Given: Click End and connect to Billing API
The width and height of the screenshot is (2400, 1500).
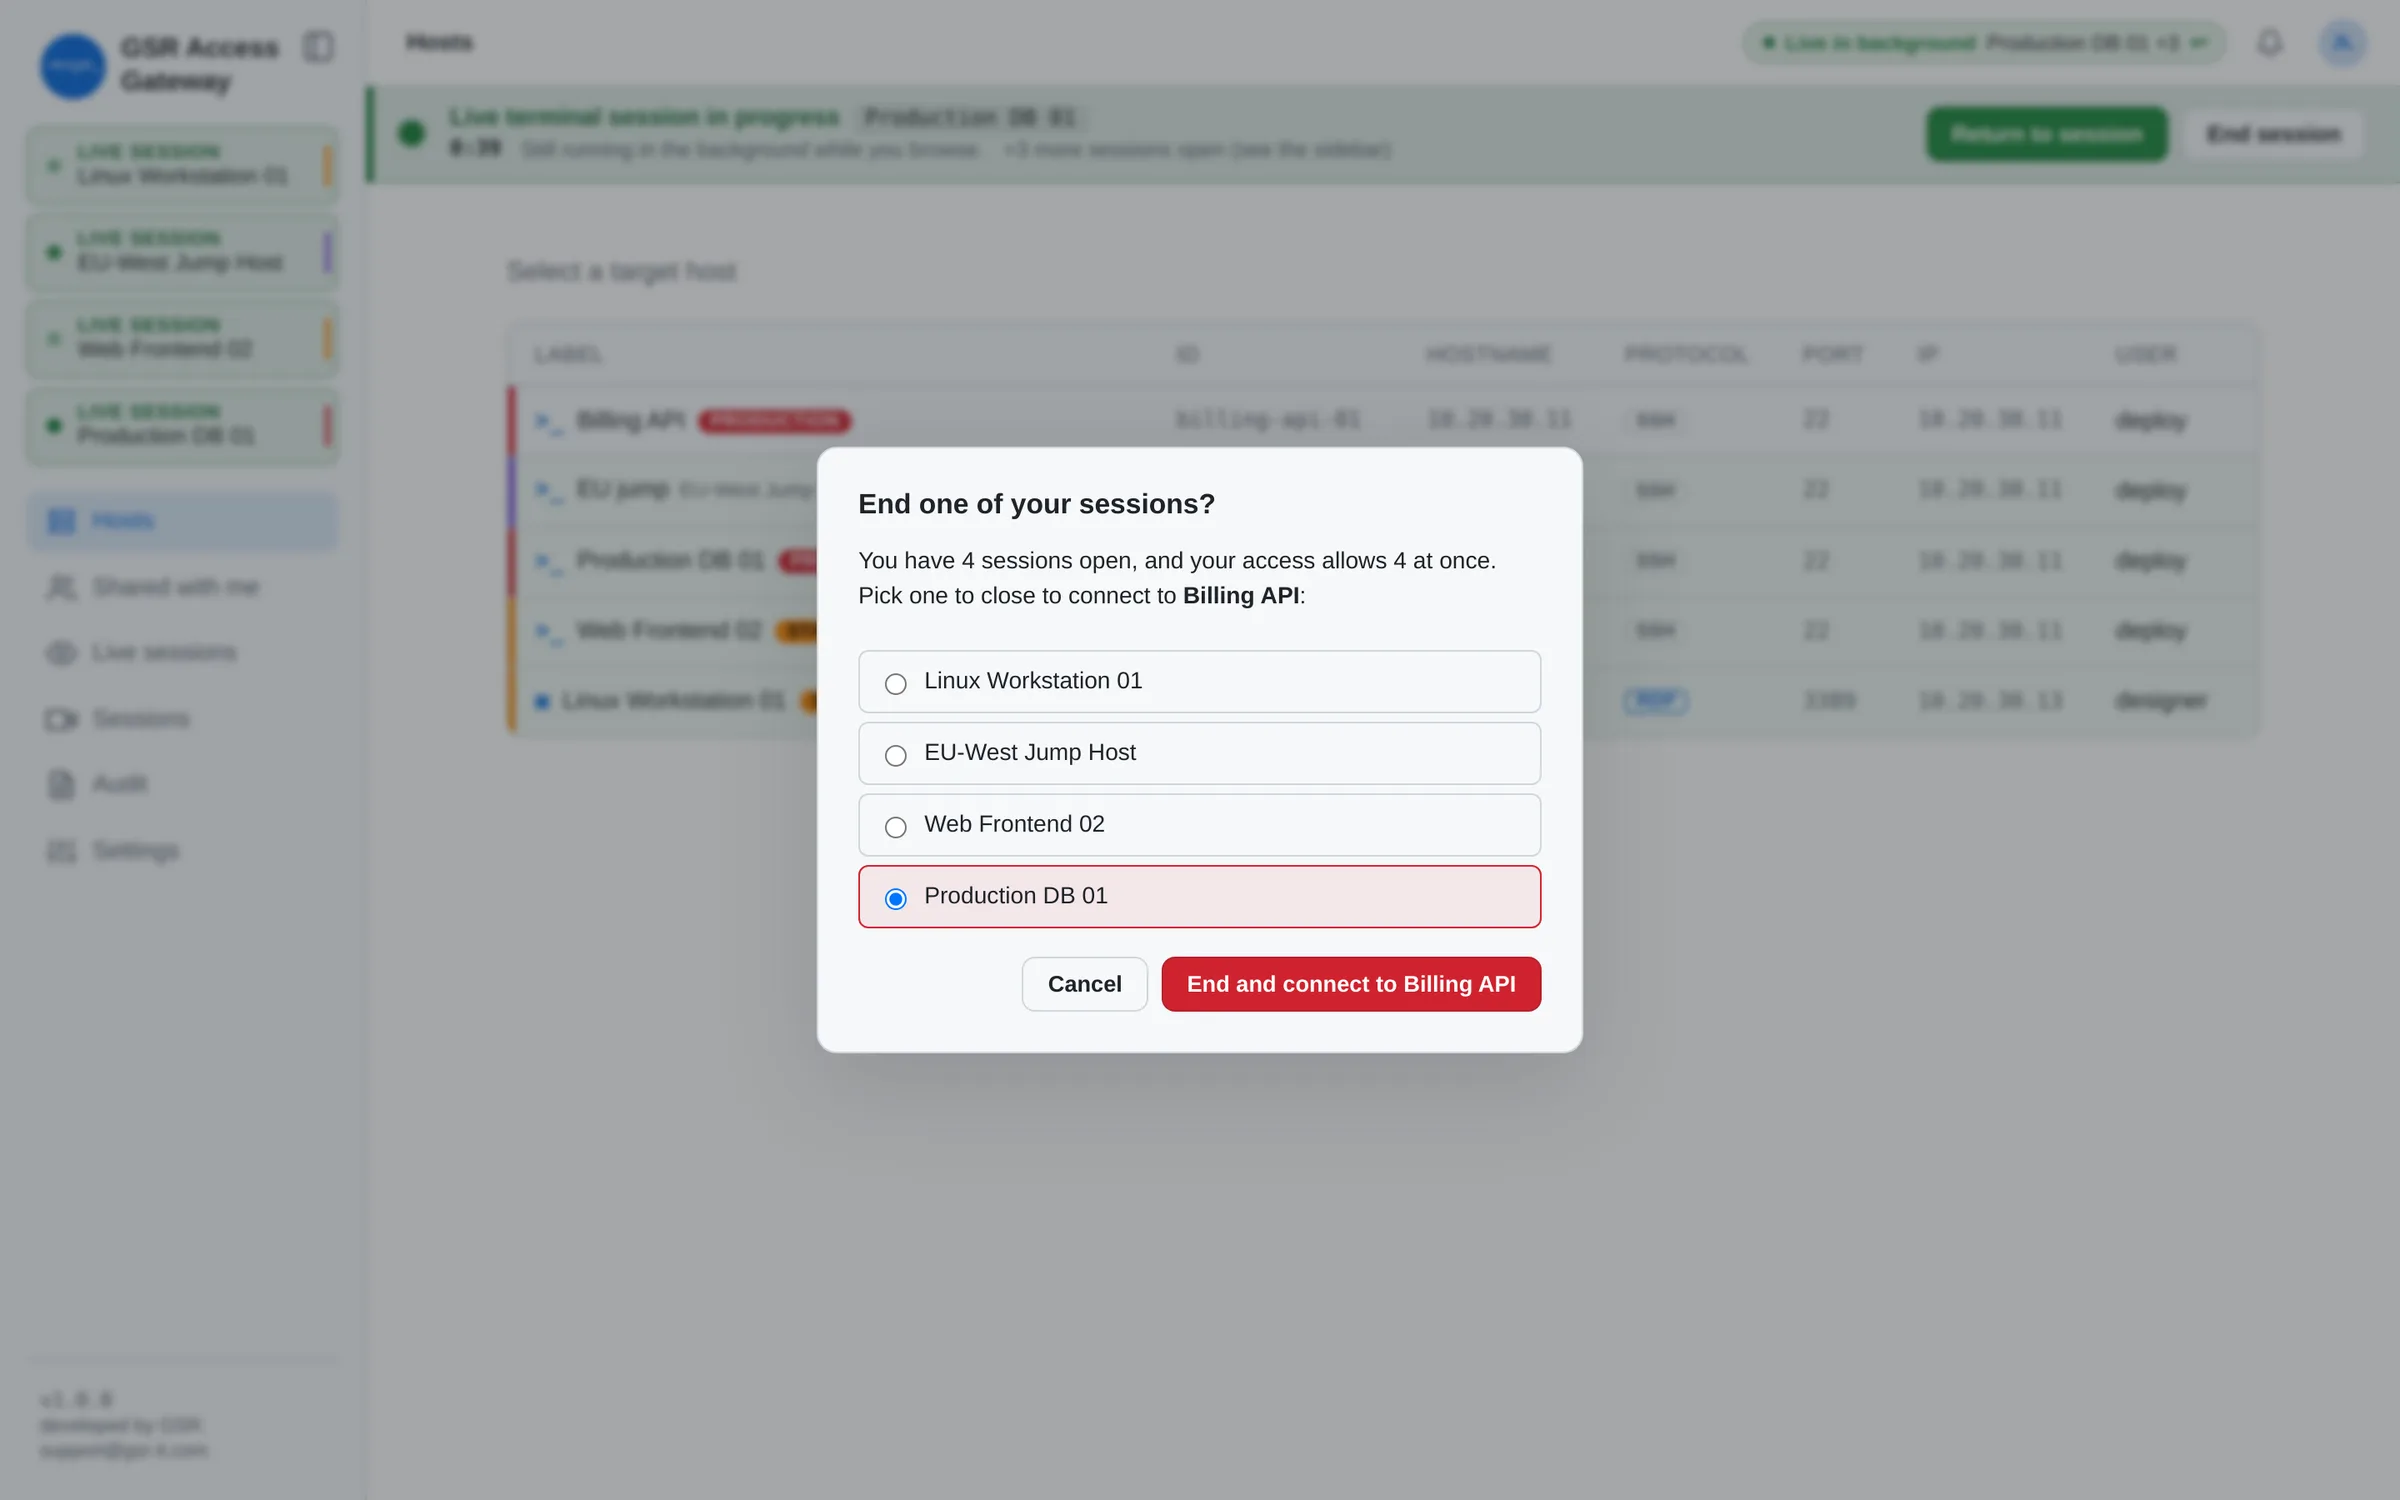Looking at the screenshot, I should 1351,984.
